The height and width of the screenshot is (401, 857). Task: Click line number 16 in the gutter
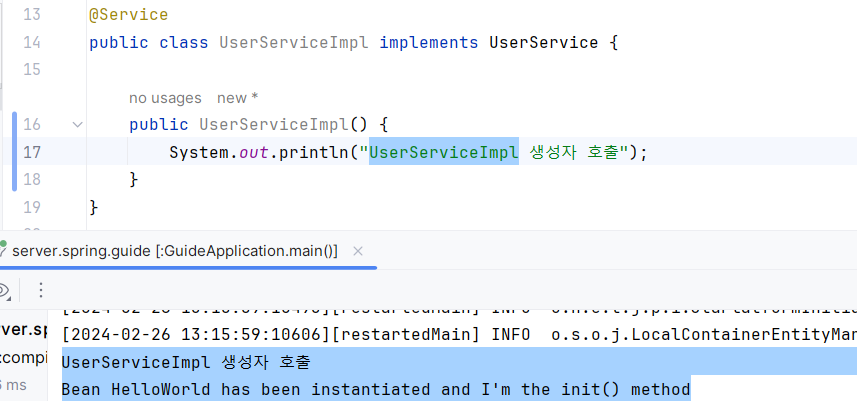[32, 125]
